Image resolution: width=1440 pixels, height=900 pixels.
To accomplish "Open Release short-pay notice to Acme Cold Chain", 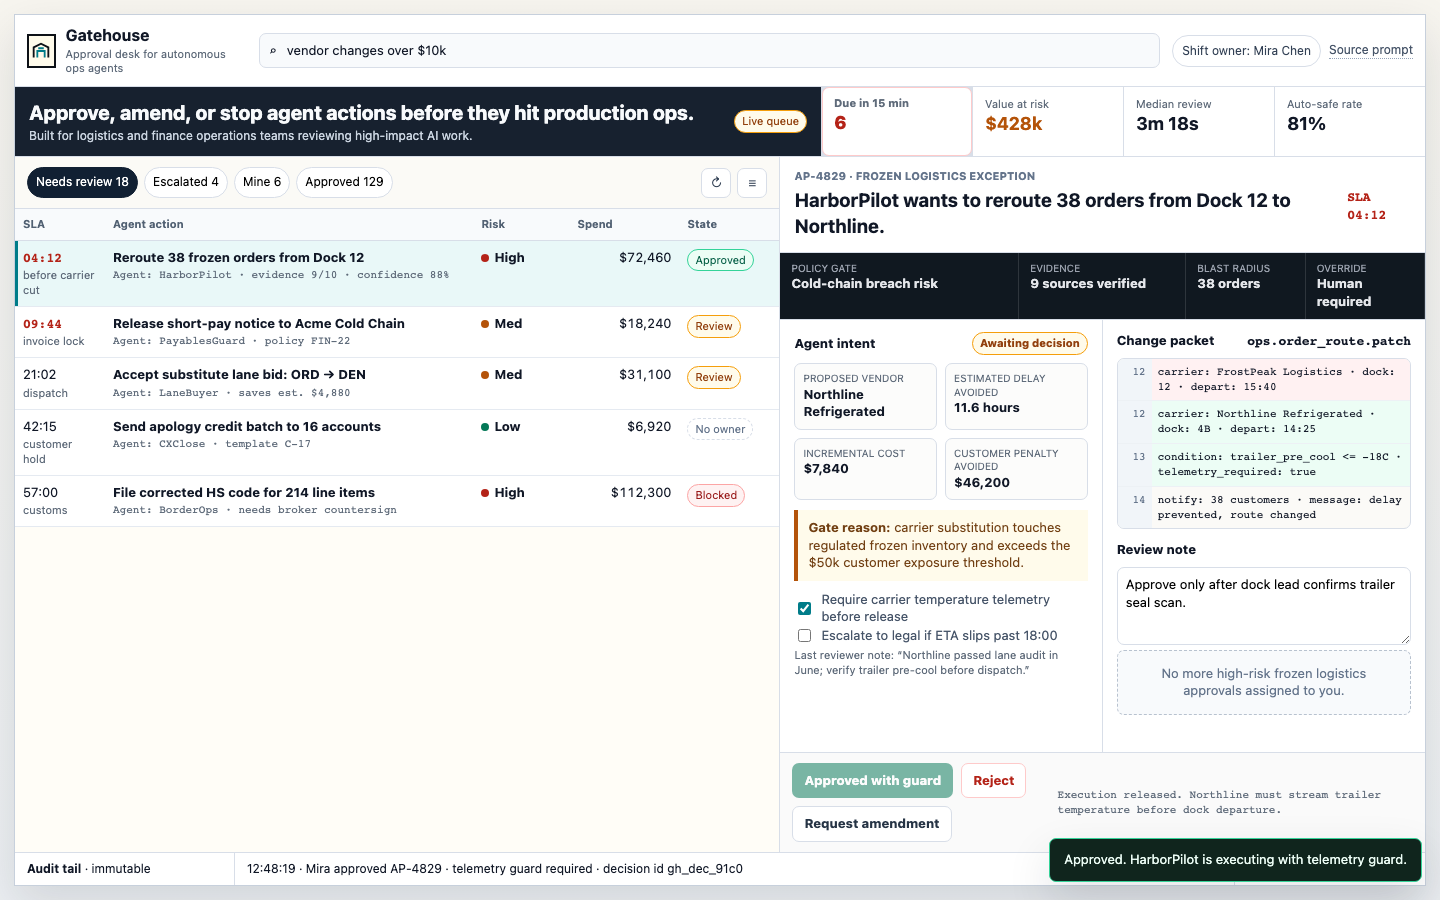I will click(397, 332).
